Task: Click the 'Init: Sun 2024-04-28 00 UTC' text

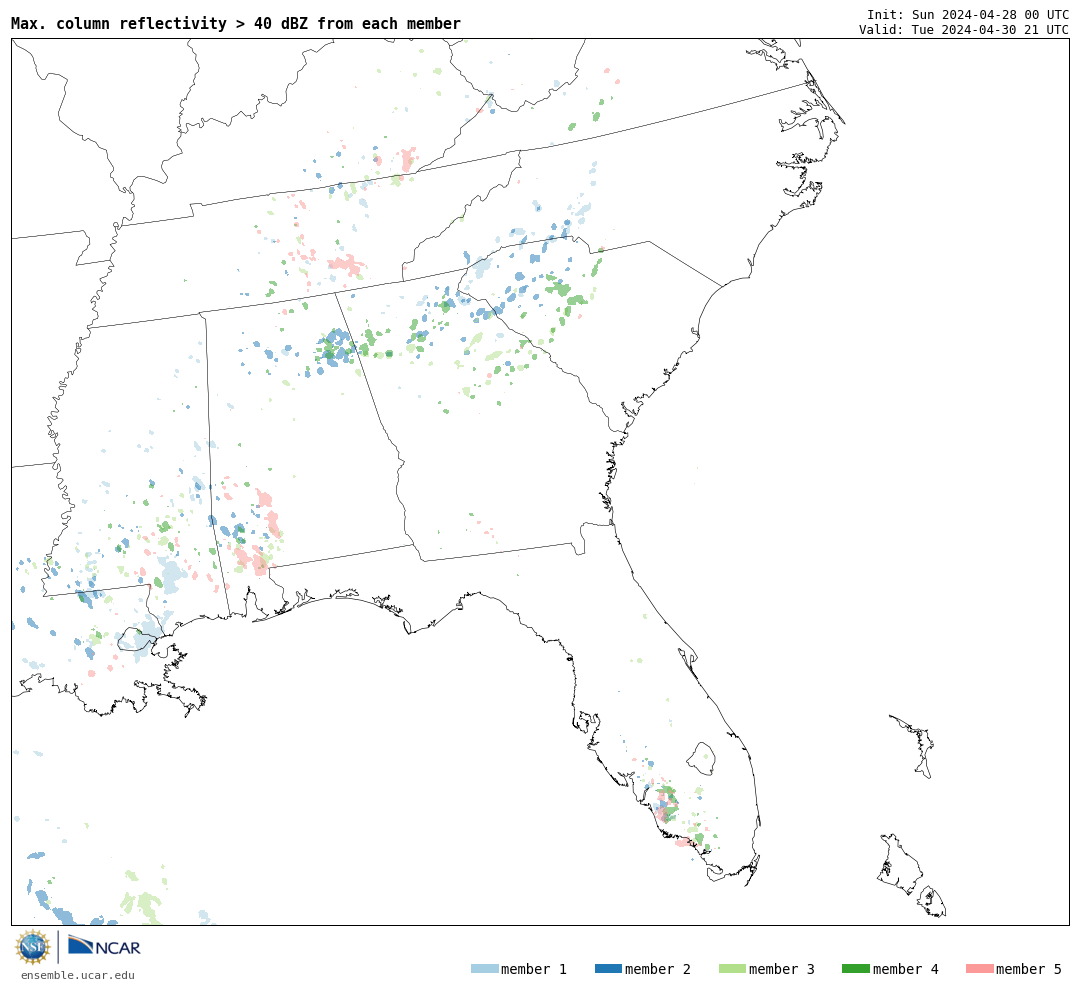Action: click(968, 14)
